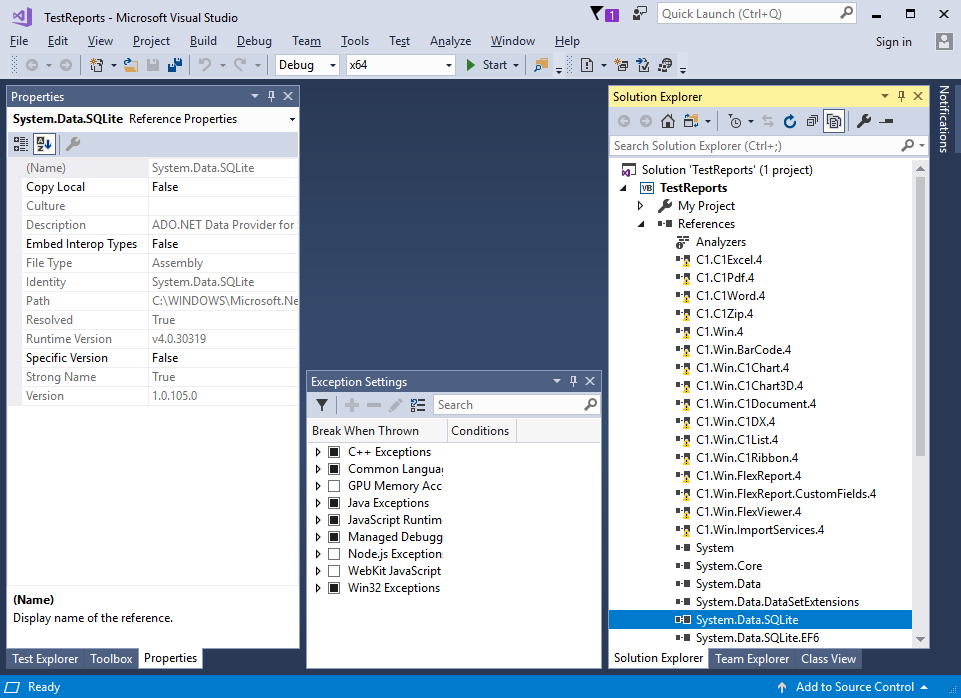The image size is (961, 698).
Task: Open the Tools menu
Action: tap(355, 41)
